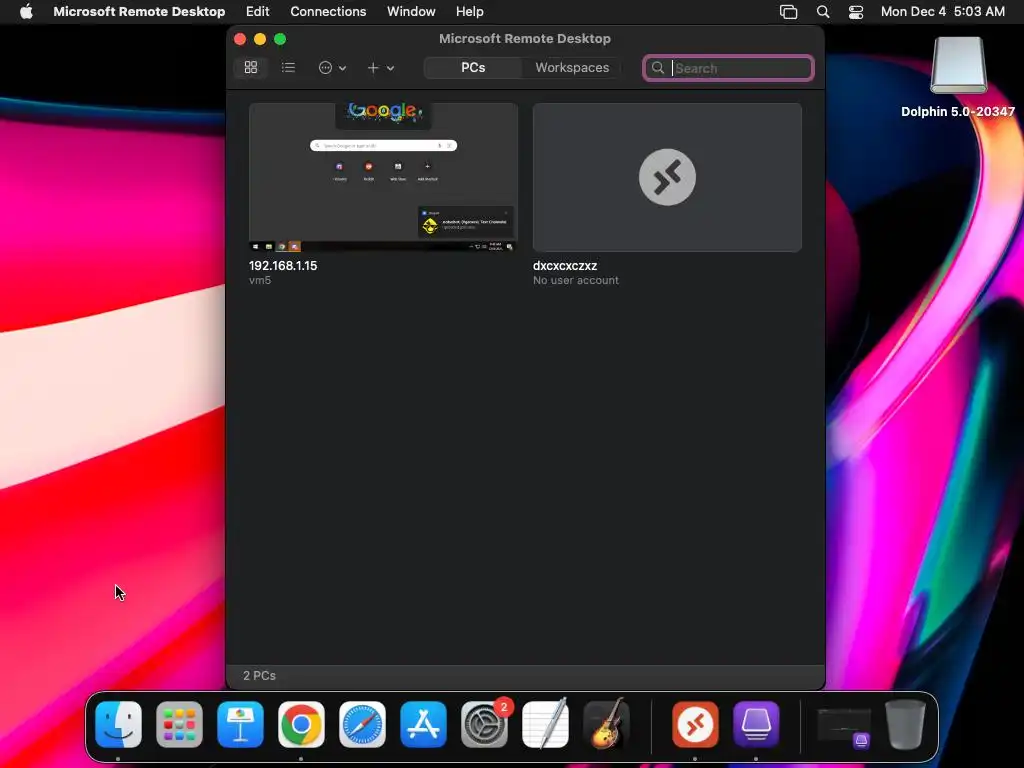This screenshot has height=768, width=1024.
Task: Open GarageBand from the Dock
Action: tap(606, 724)
